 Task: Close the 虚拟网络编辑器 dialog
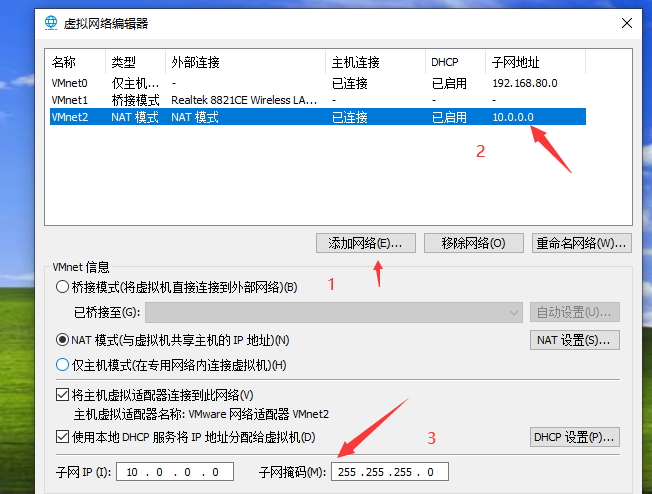pos(627,23)
